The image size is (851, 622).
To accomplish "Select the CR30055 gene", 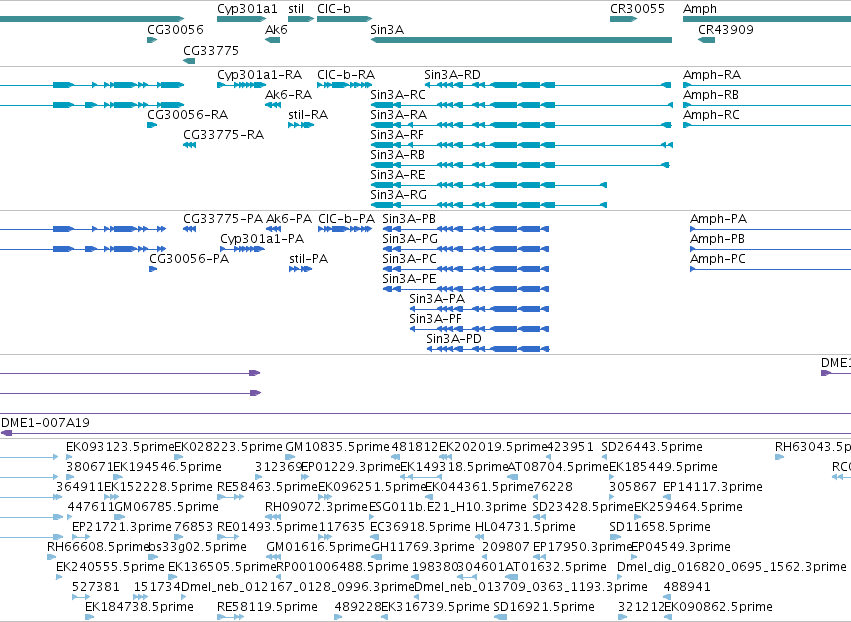I will [624, 19].
